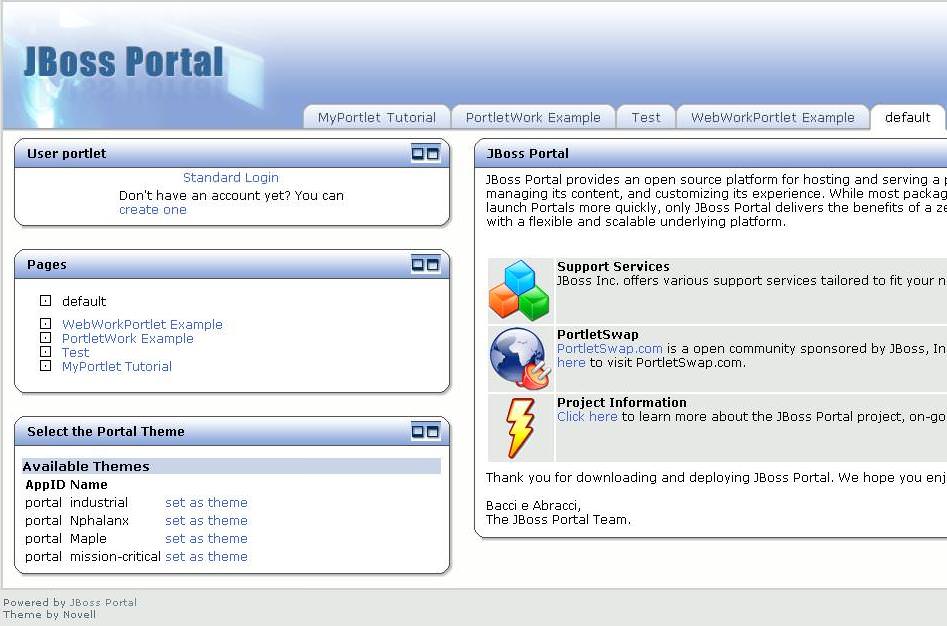The image size is (947, 626).
Task: Open the Standard Login link
Action: coord(231,177)
